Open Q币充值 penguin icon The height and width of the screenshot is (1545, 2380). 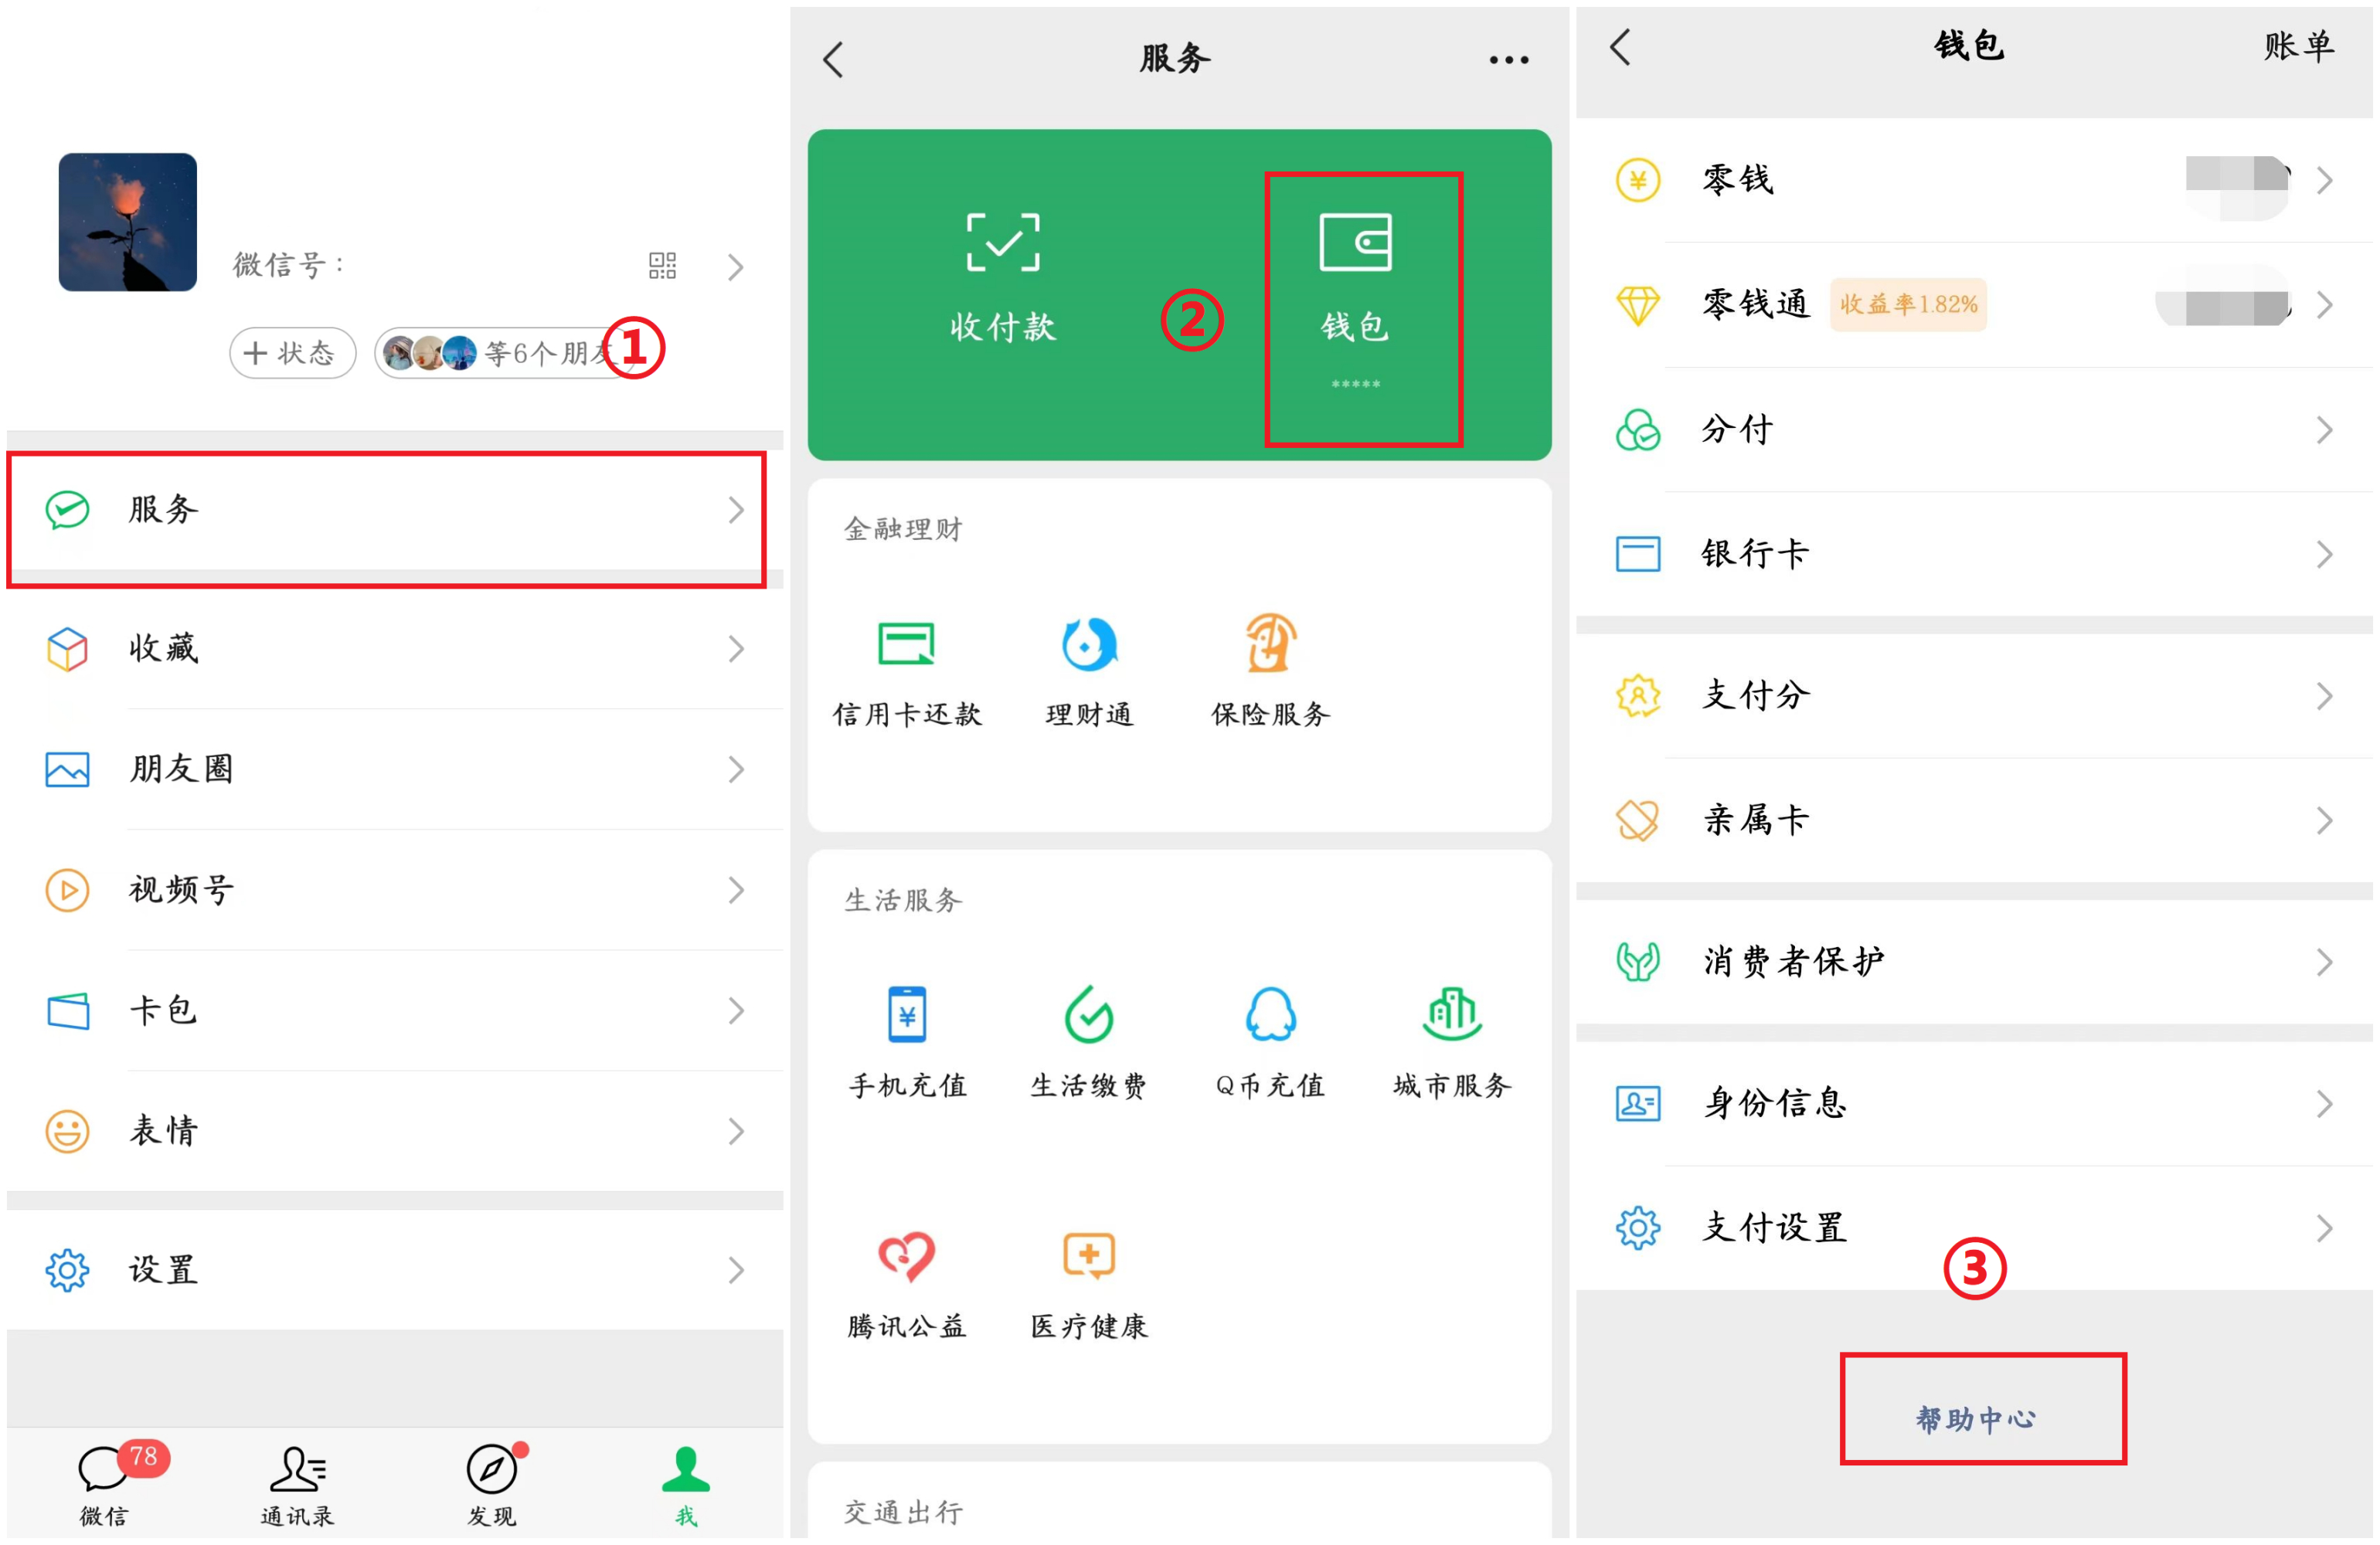tap(1271, 1014)
